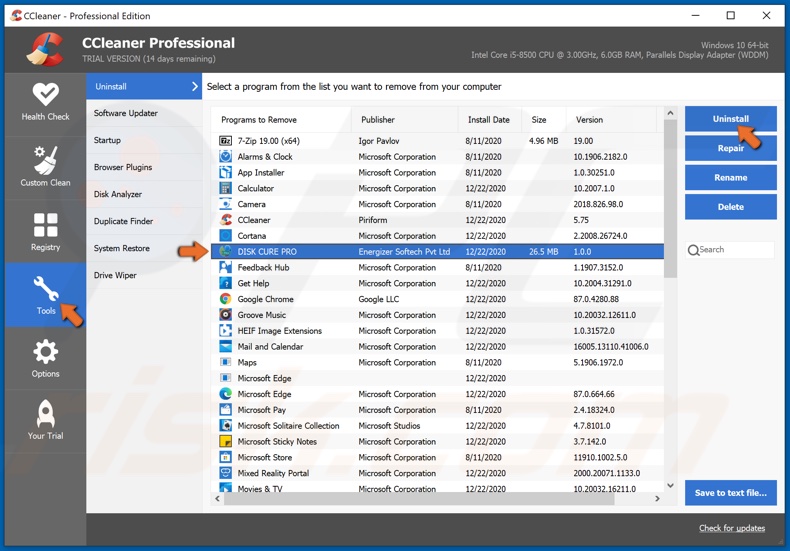Click the Microsoft Pay icon
The width and height of the screenshot is (790, 551).
[x=225, y=410]
